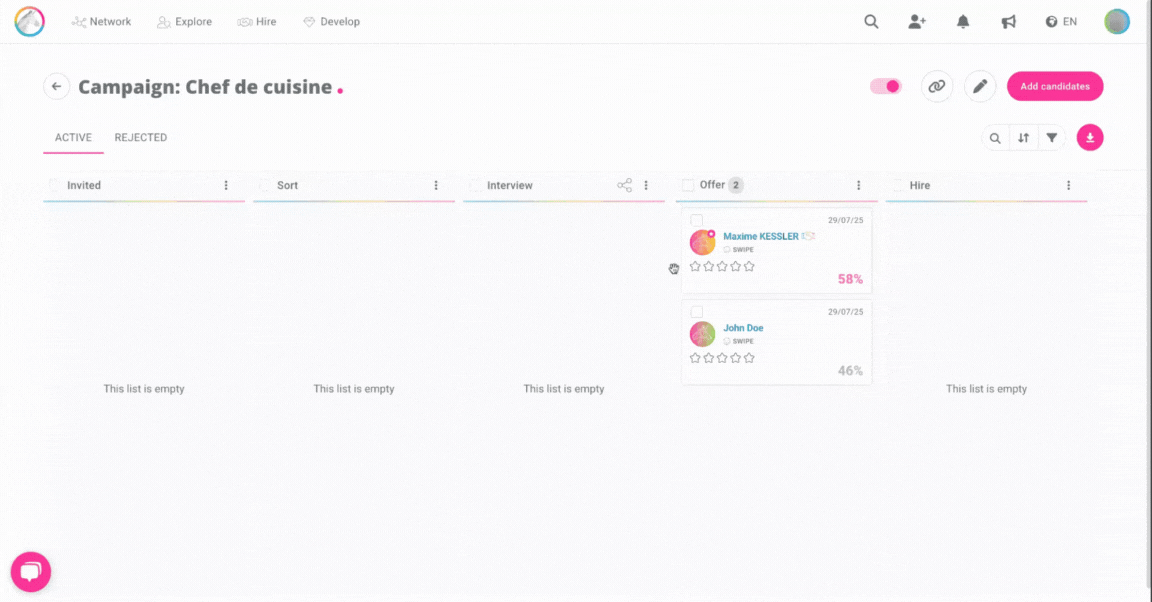
Task: Click Add candidates button
Action: click(1055, 87)
